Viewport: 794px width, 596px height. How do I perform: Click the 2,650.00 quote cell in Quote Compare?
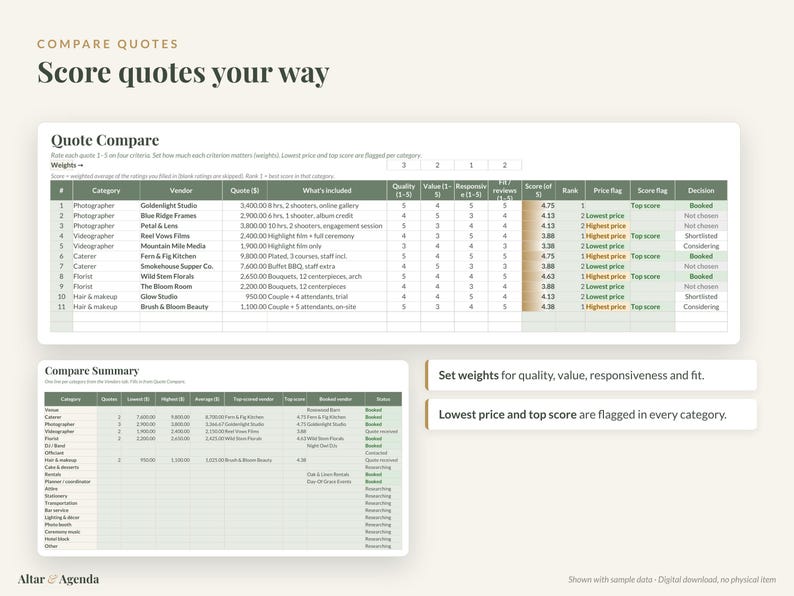(245, 276)
